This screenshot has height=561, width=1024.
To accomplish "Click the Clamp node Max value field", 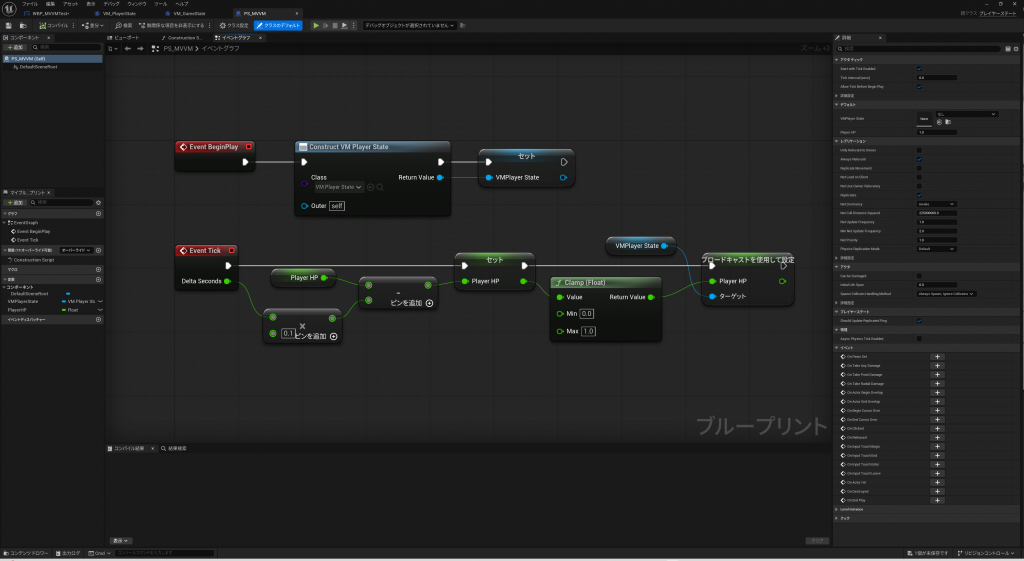I will [587, 330].
